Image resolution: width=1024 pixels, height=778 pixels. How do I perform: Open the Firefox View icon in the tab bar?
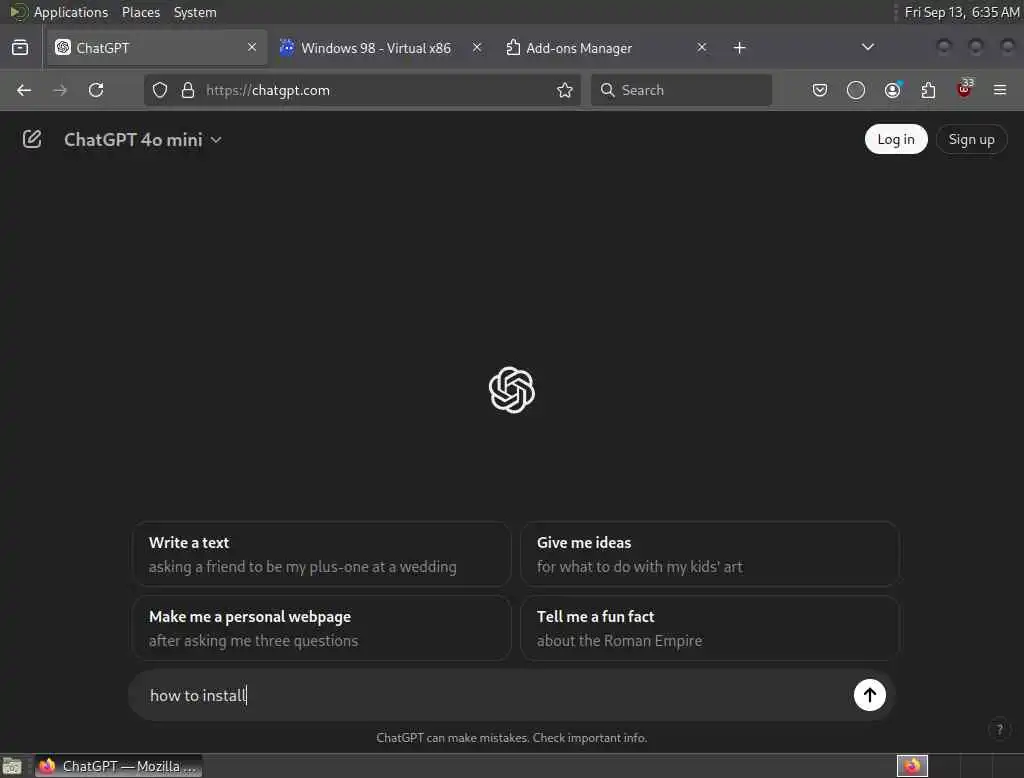pos(20,48)
